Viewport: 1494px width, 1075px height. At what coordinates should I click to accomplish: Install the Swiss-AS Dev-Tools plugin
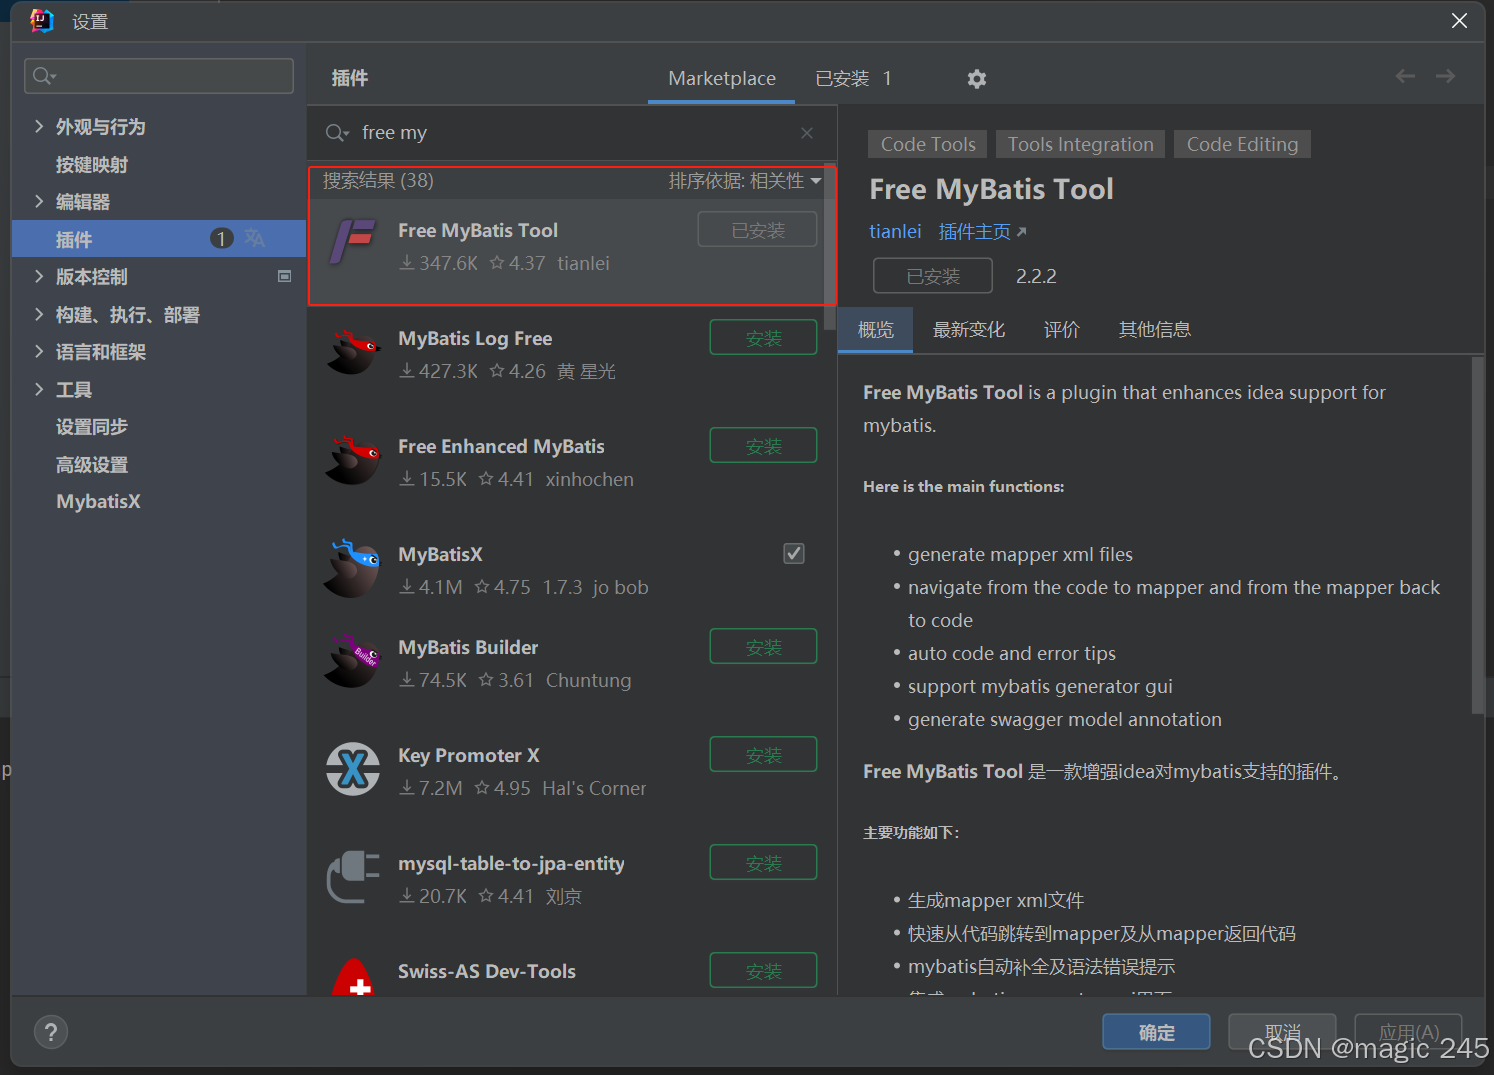click(x=763, y=971)
